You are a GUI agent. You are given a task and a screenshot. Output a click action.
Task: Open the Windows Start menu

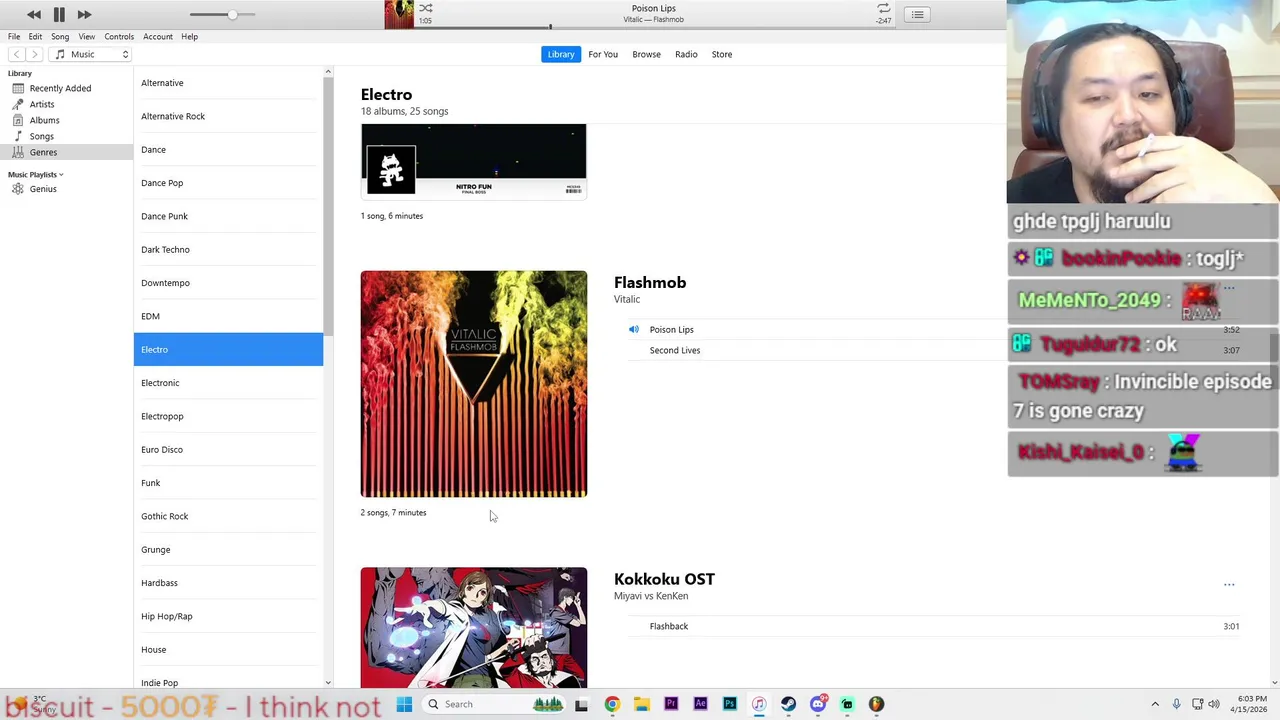point(404,704)
